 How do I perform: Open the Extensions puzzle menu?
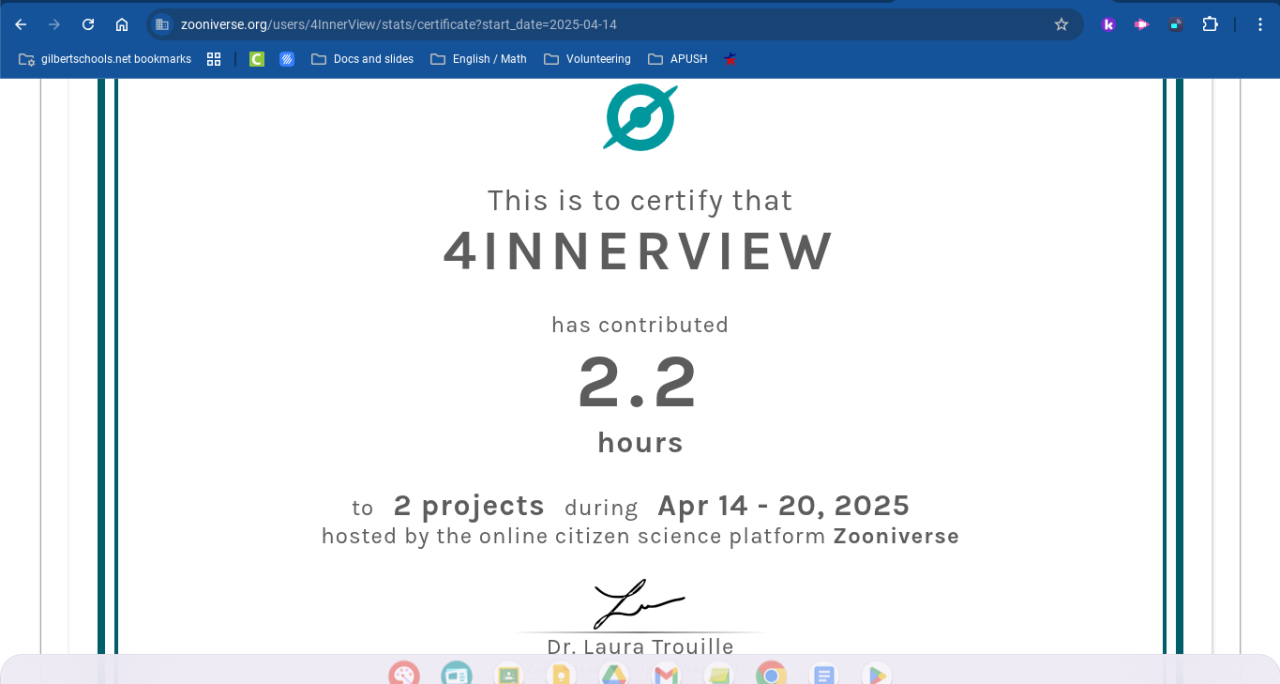(1210, 24)
